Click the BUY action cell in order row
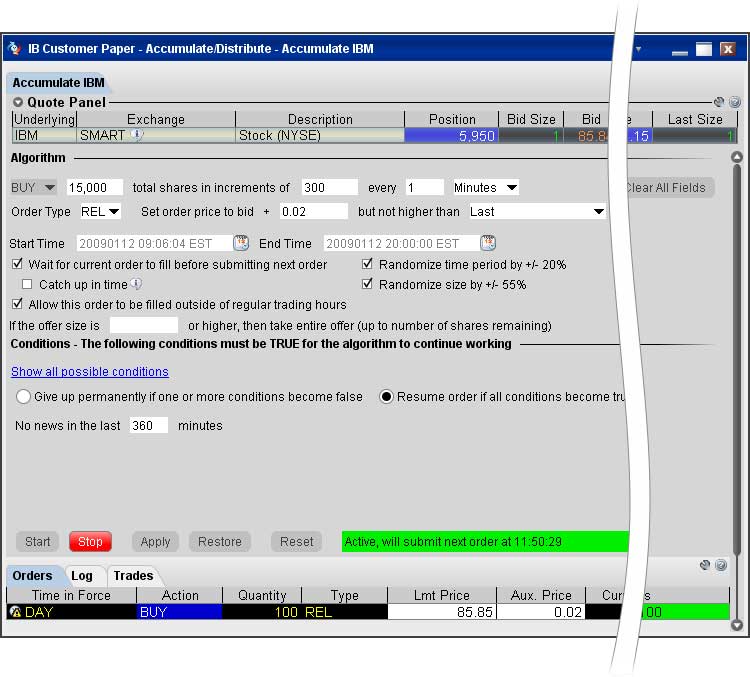Image resolution: width=750 pixels, height=677 pixels. pyautogui.click(x=179, y=612)
